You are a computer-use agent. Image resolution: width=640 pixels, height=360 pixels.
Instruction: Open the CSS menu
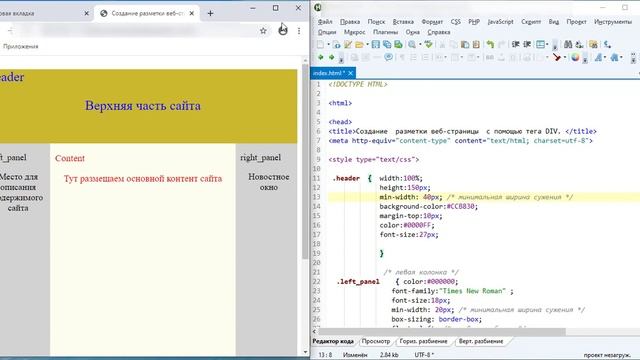click(x=456, y=22)
